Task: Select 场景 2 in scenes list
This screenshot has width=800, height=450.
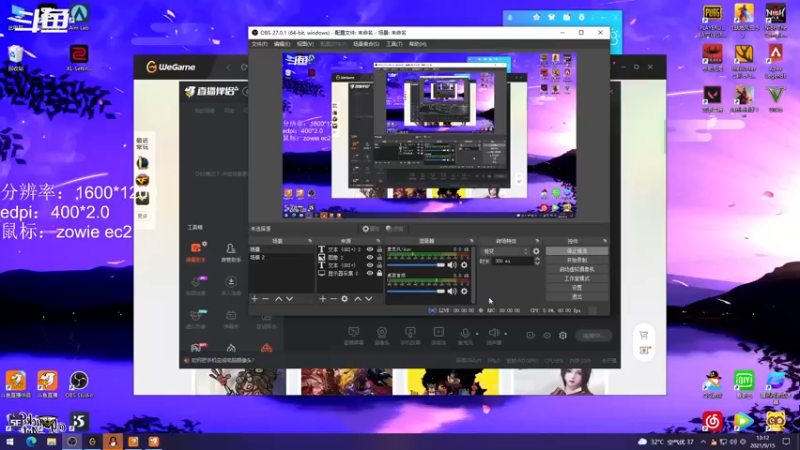Action: (x=282, y=258)
